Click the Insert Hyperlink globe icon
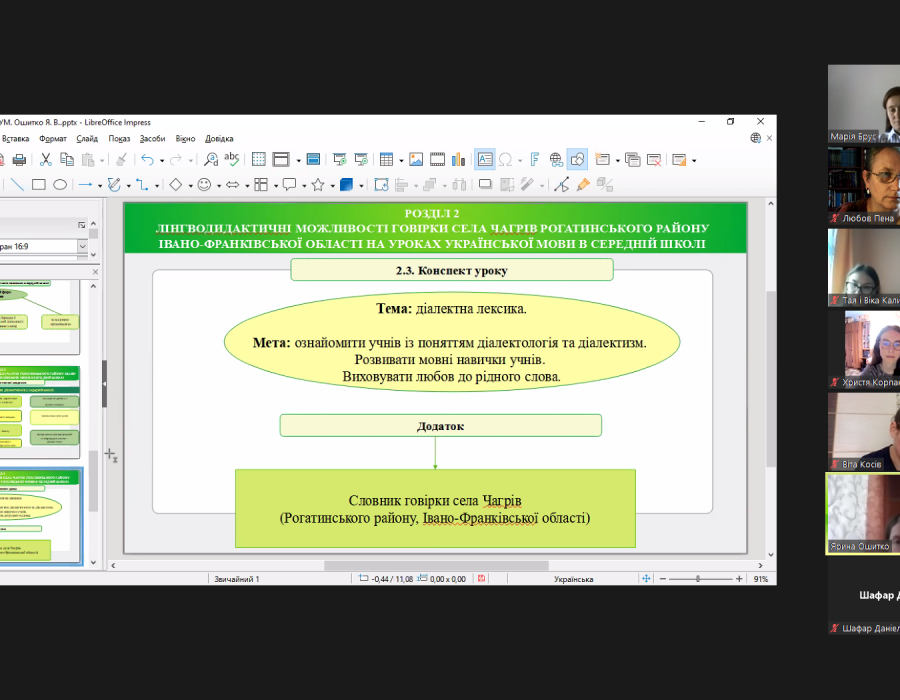This screenshot has width=900, height=700. (556, 159)
